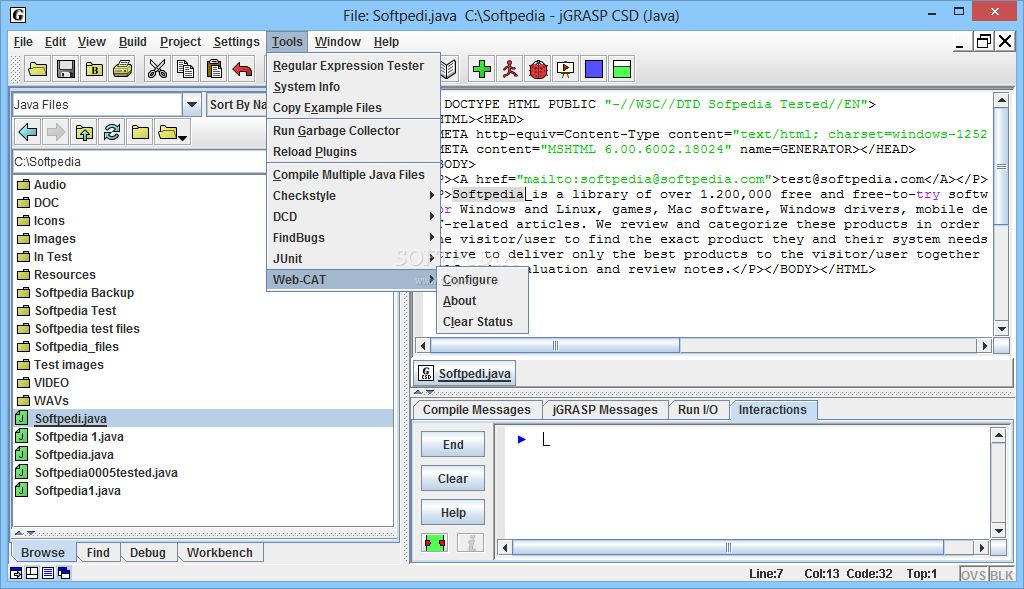Toggle the BLK block mode indicator
Screen dimensions: 1024x589
[1002, 575]
